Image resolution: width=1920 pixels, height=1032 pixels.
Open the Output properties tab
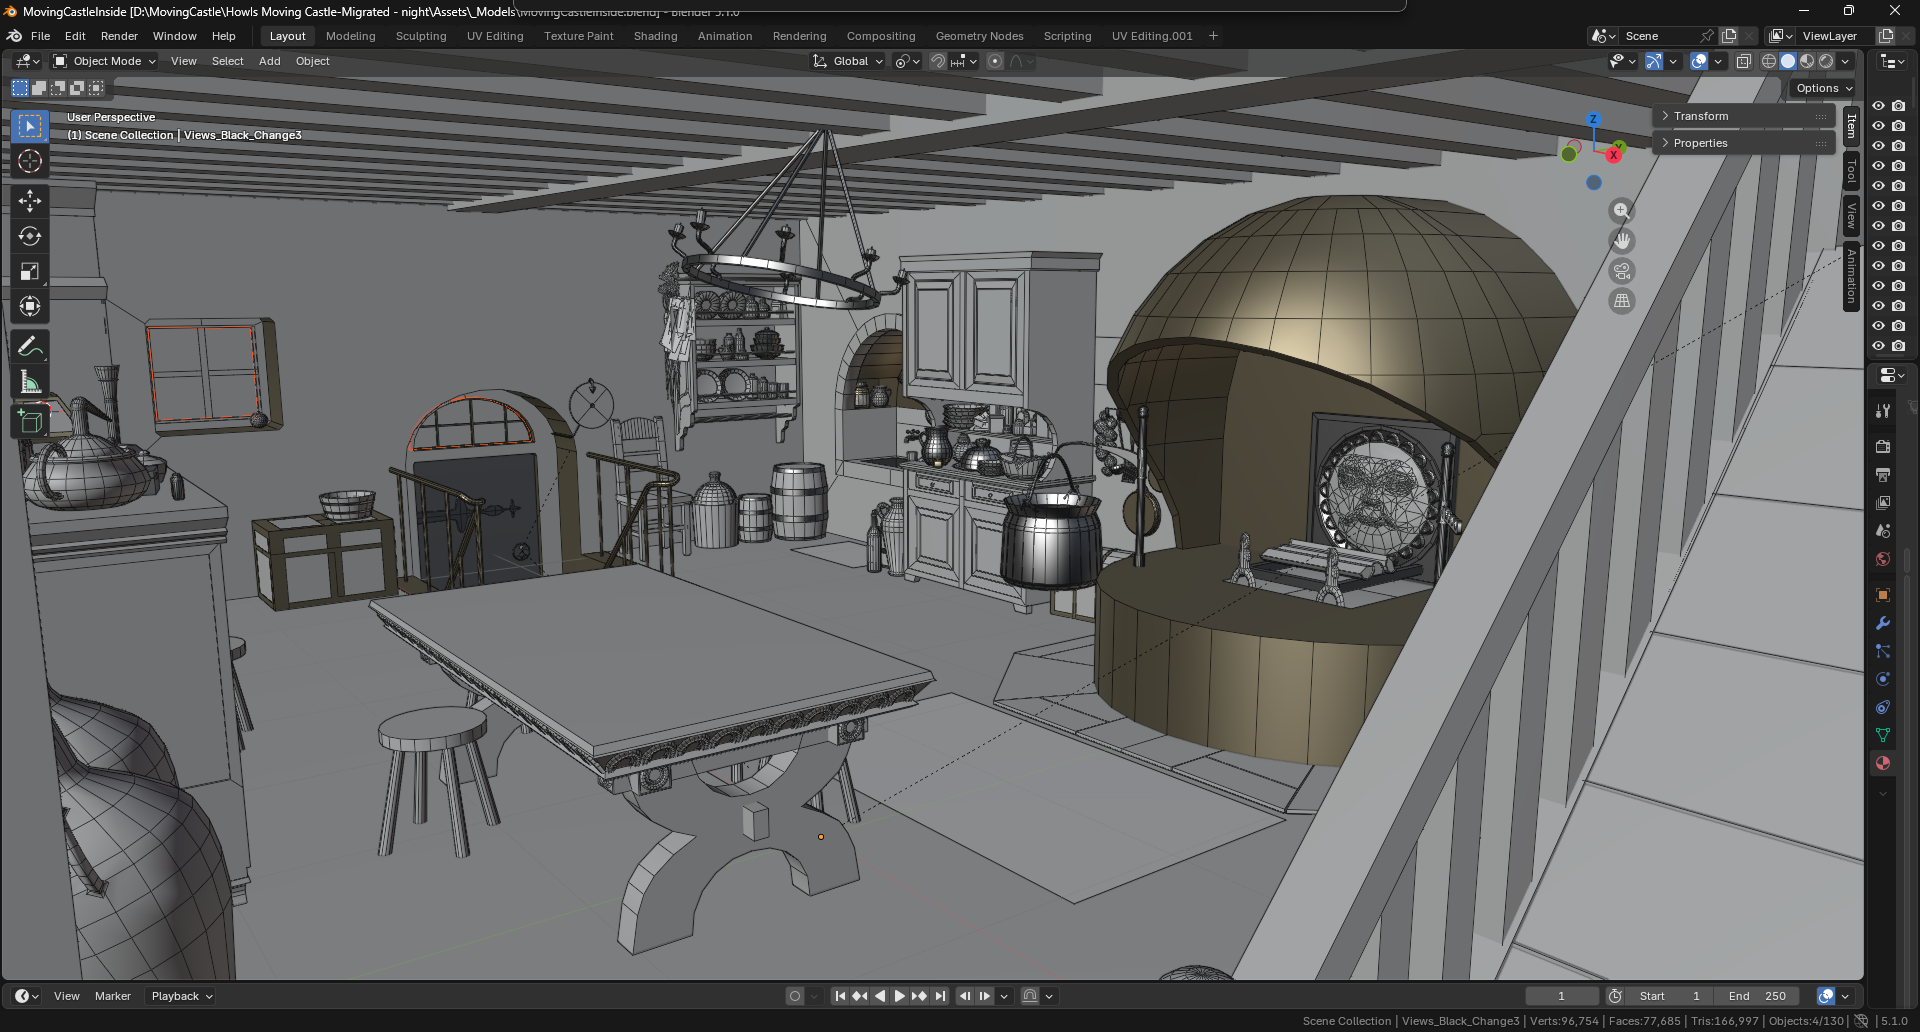point(1883,474)
